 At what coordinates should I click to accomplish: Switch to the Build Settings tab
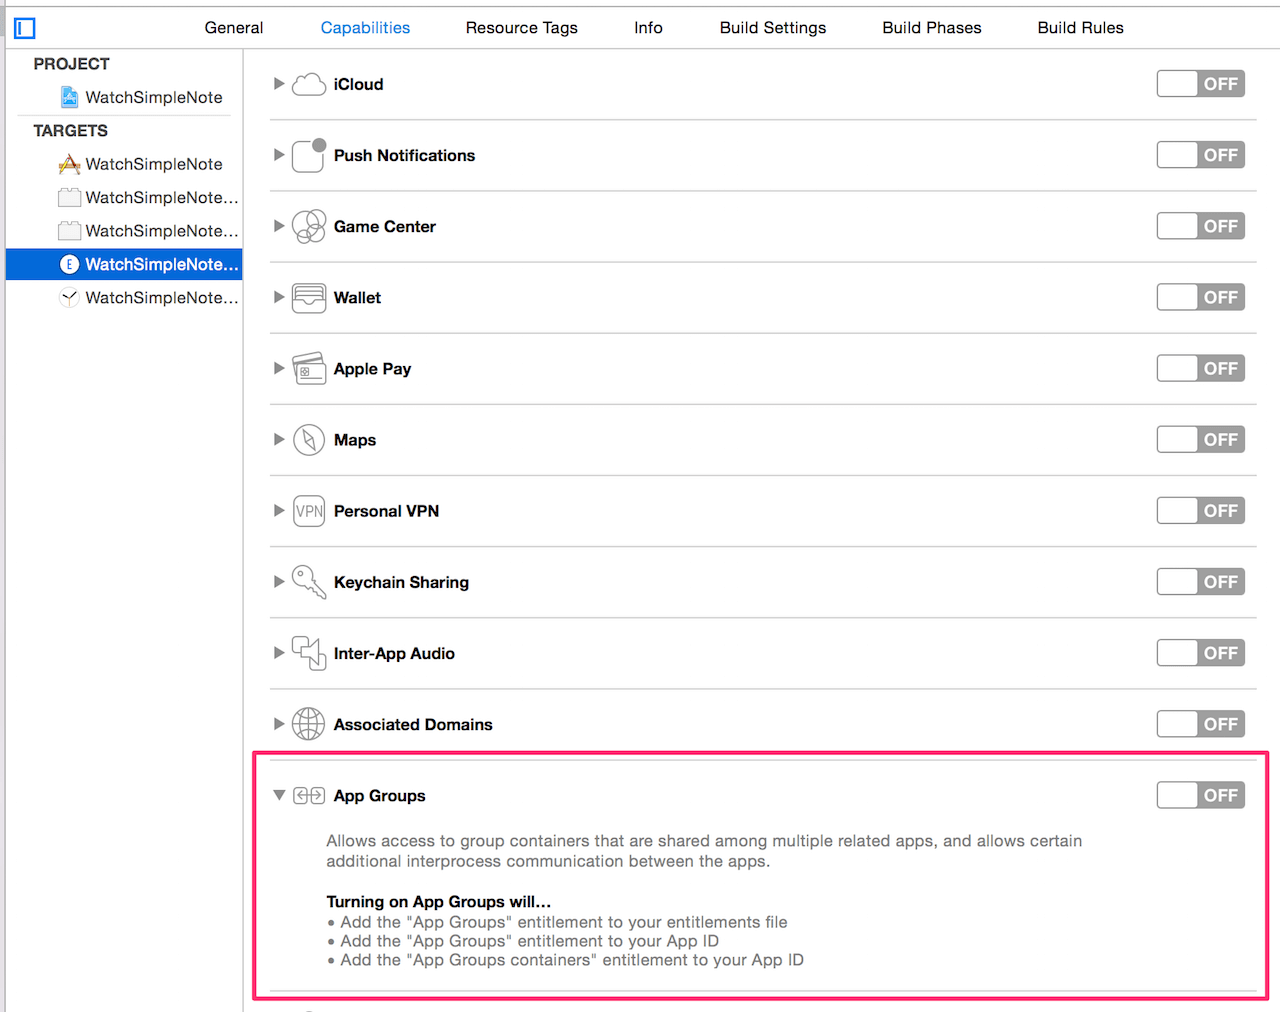[x=772, y=28]
